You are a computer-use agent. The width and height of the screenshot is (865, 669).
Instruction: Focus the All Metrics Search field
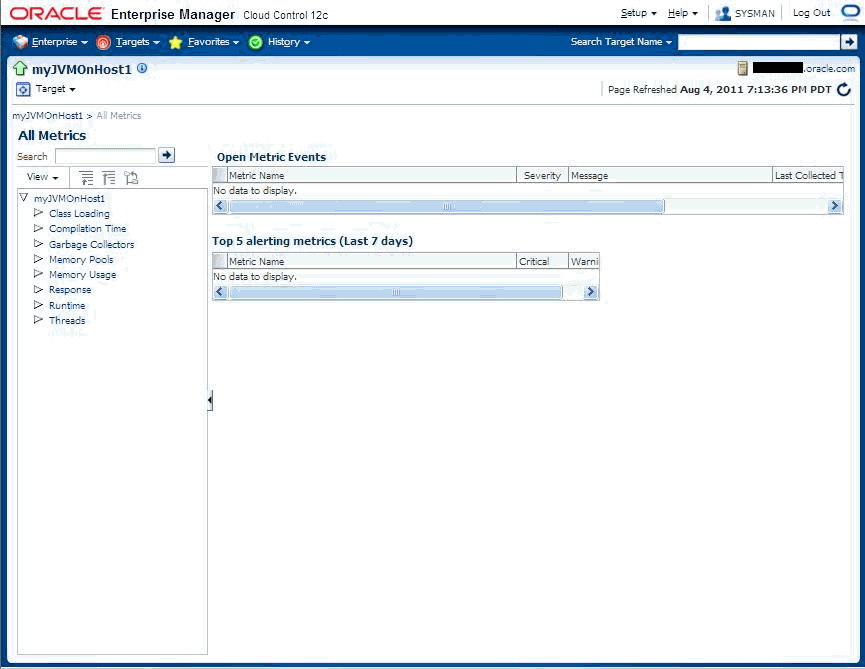pos(105,156)
